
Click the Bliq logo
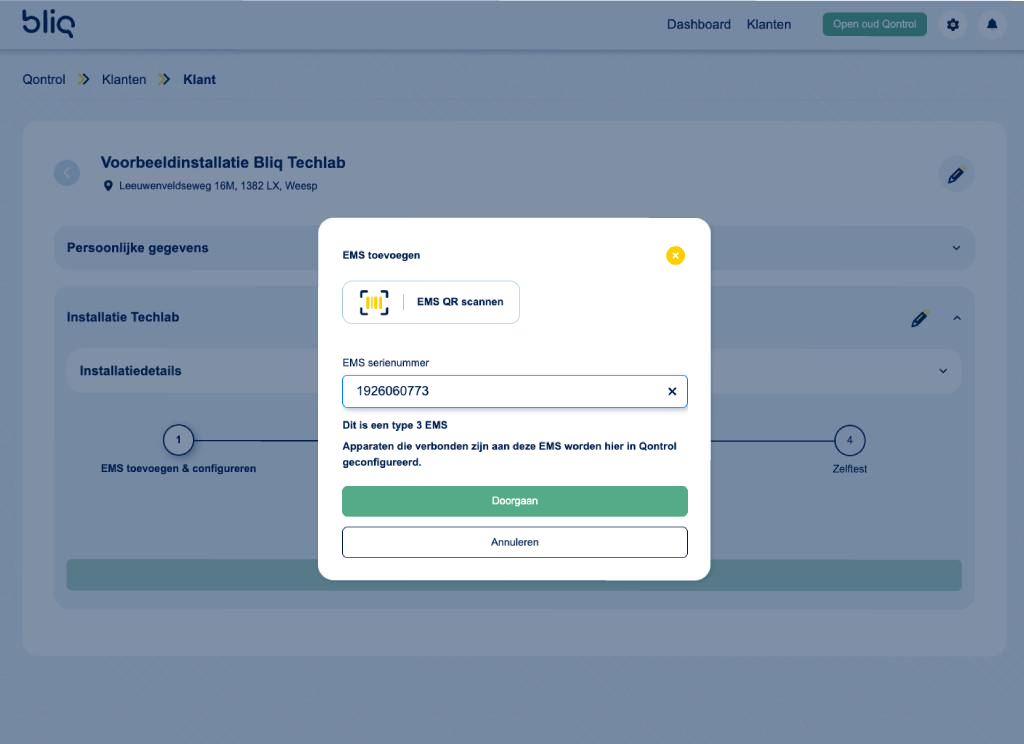(x=48, y=23)
